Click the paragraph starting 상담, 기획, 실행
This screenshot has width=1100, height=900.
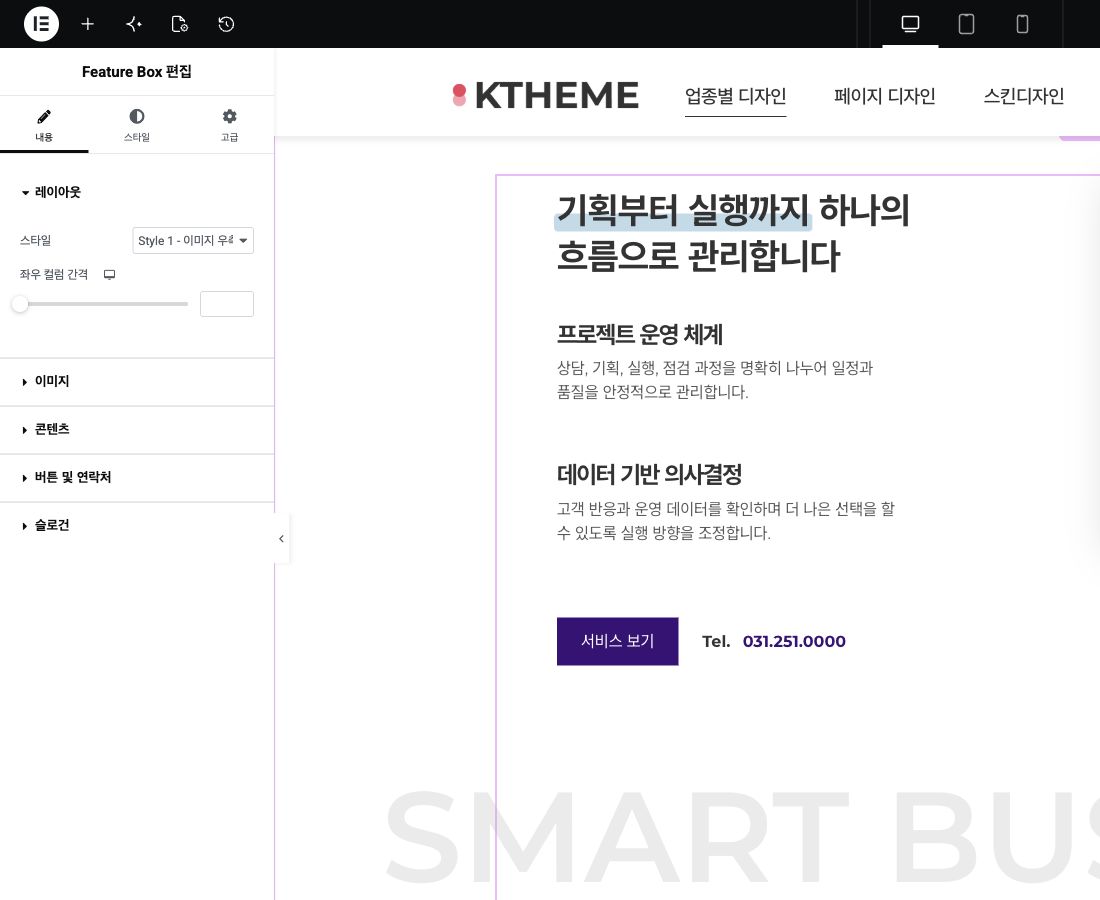pyautogui.click(x=714, y=380)
